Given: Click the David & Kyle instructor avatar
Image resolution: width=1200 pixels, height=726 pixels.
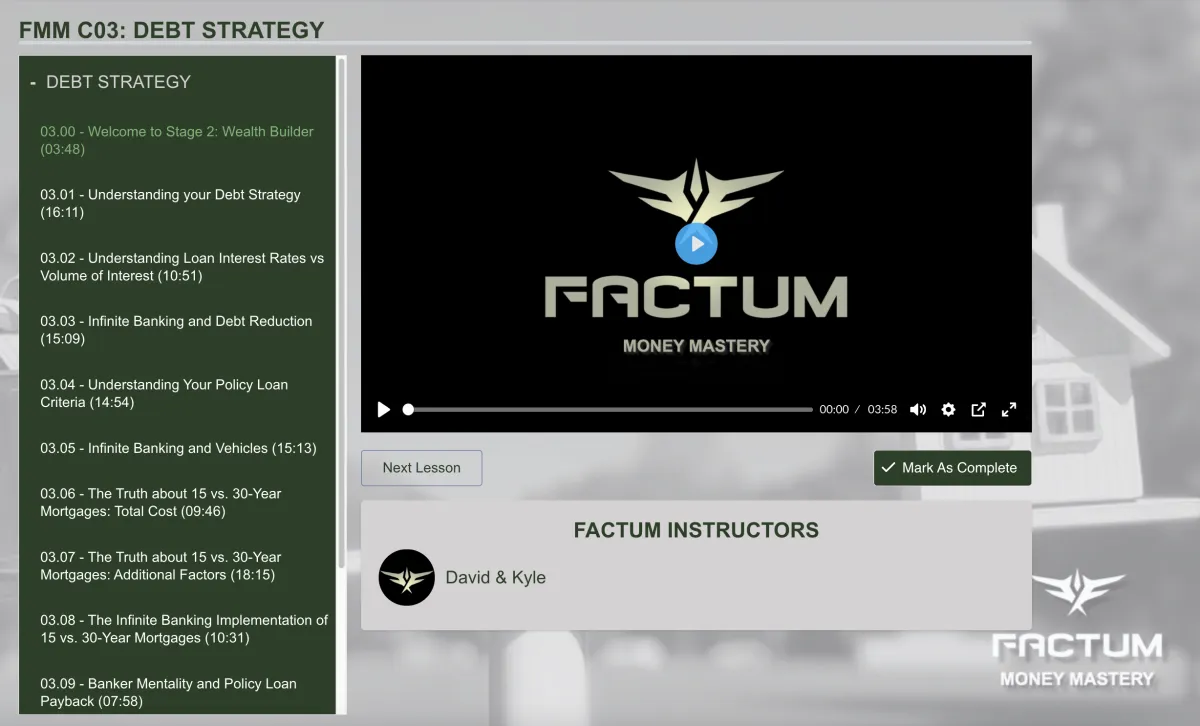Looking at the screenshot, I should click(406, 577).
